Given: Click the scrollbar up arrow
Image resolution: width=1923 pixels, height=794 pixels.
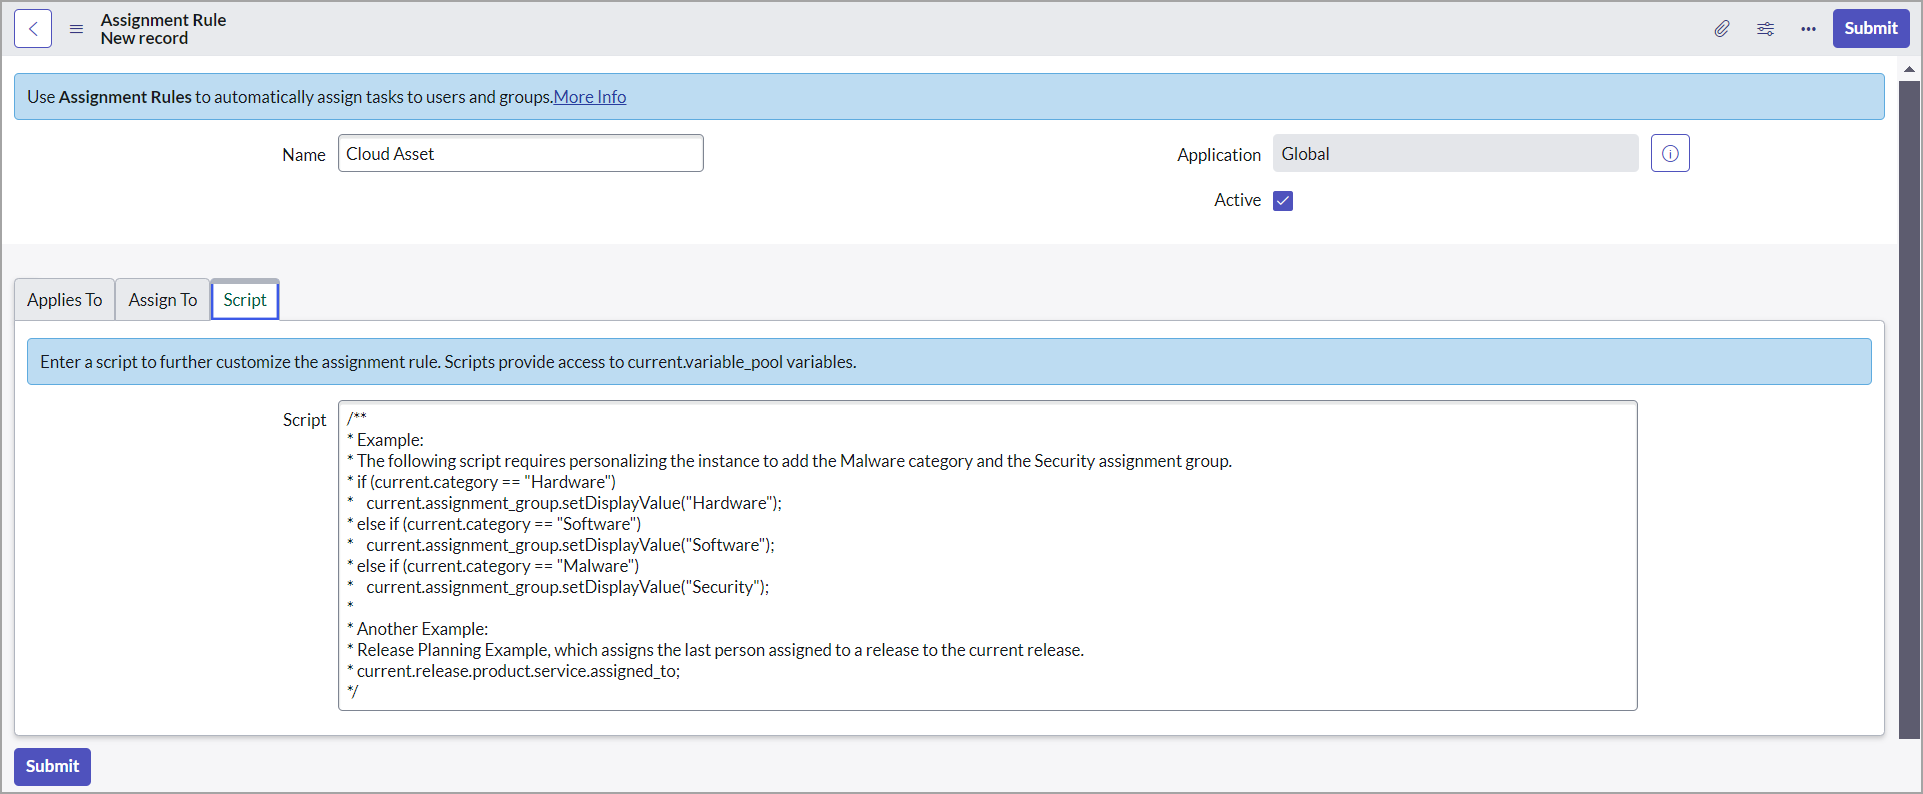Looking at the screenshot, I should (x=1909, y=69).
